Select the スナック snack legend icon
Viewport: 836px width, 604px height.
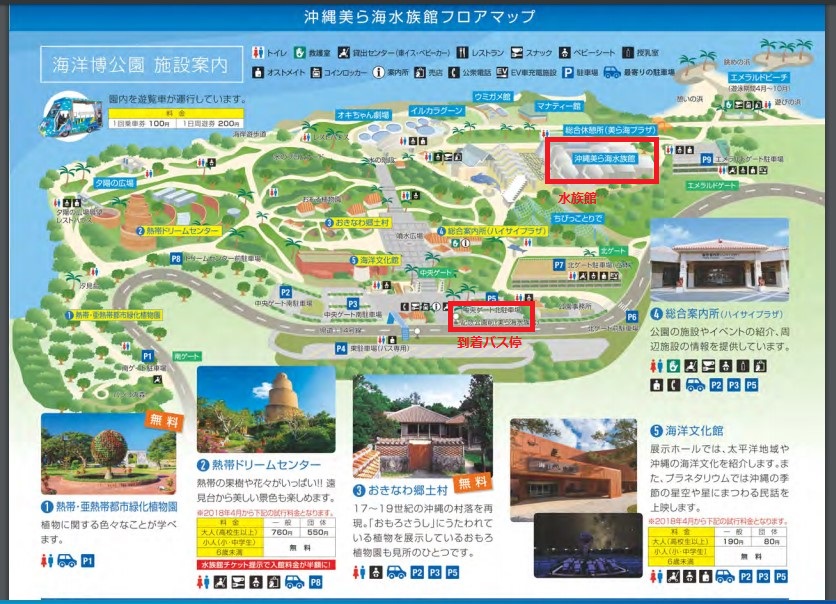pyautogui.click(x=517, y=52)
